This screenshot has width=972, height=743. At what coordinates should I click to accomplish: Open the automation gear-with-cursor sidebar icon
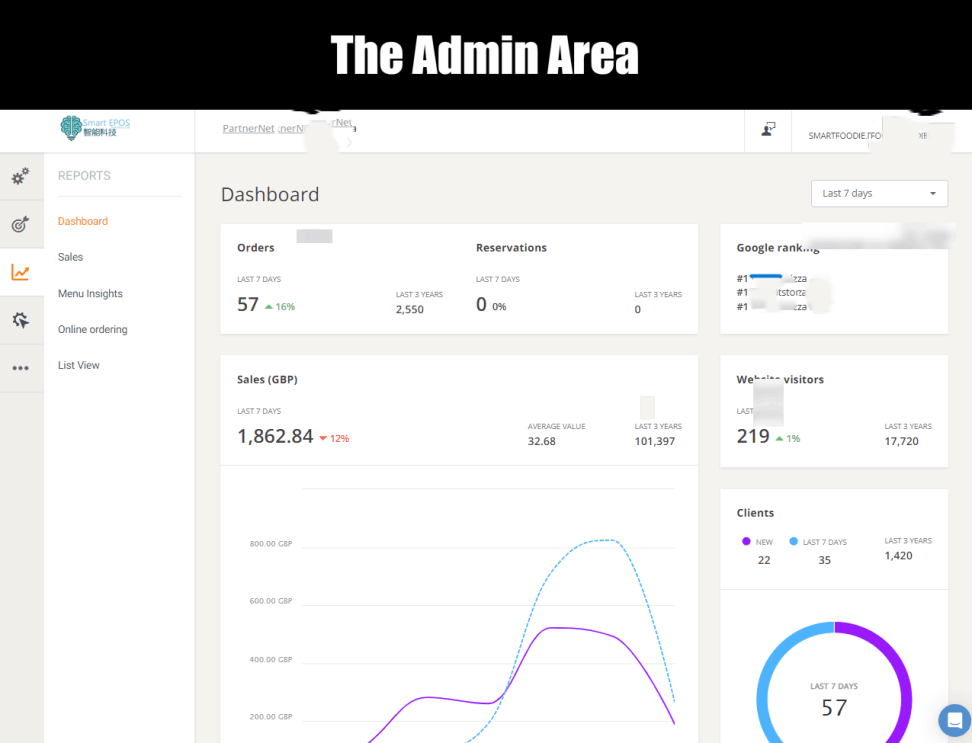(x=21, y=319)
